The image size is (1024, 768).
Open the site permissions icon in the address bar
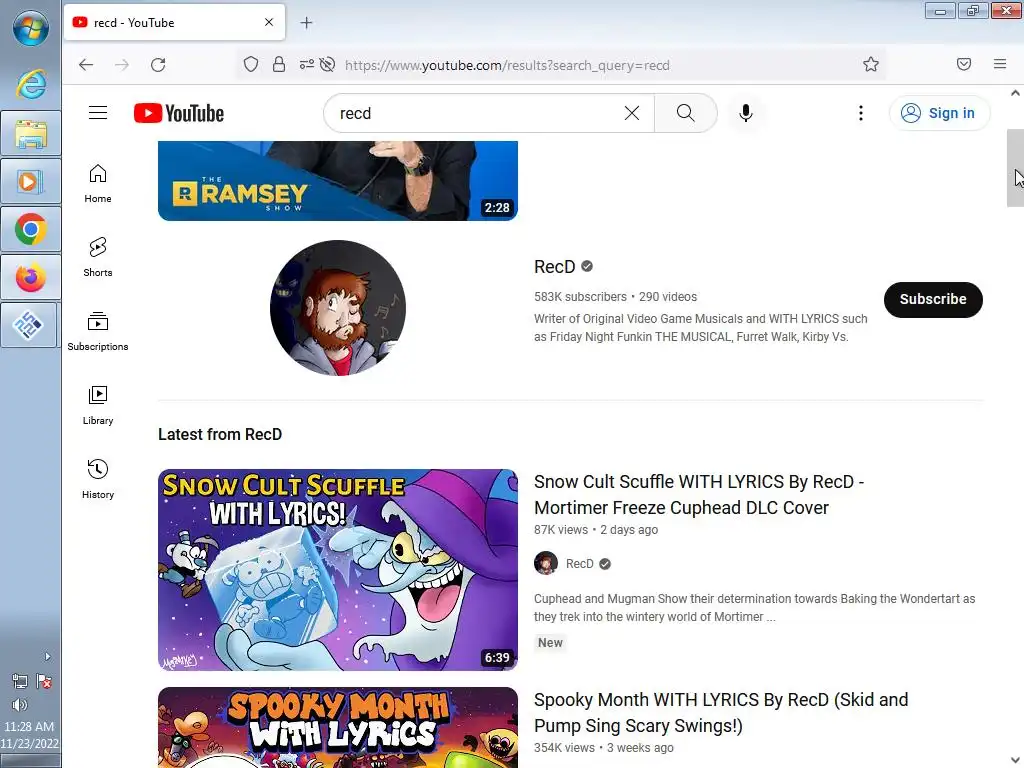(x=306, y=65)
